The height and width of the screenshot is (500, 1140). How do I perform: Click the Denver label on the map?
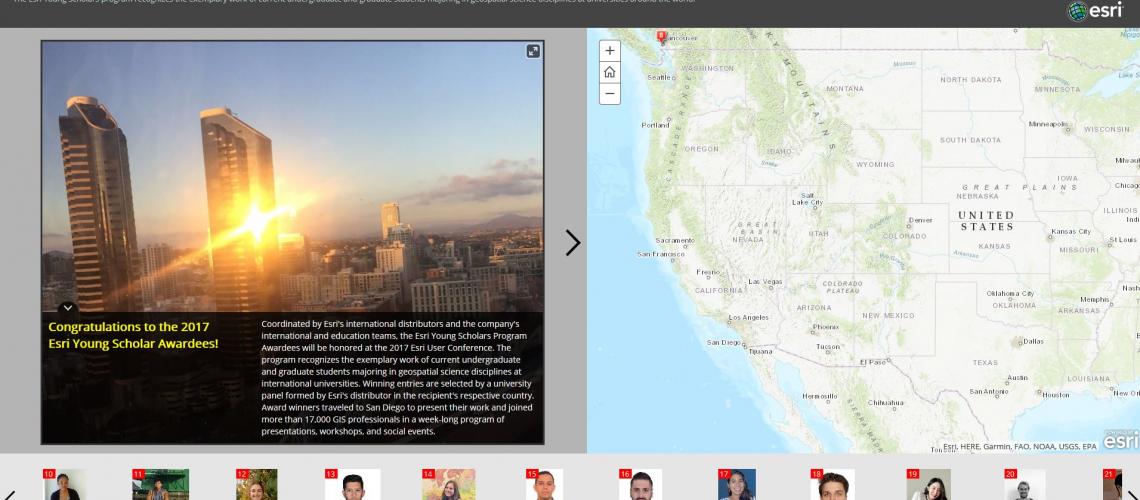pos(920,220)
